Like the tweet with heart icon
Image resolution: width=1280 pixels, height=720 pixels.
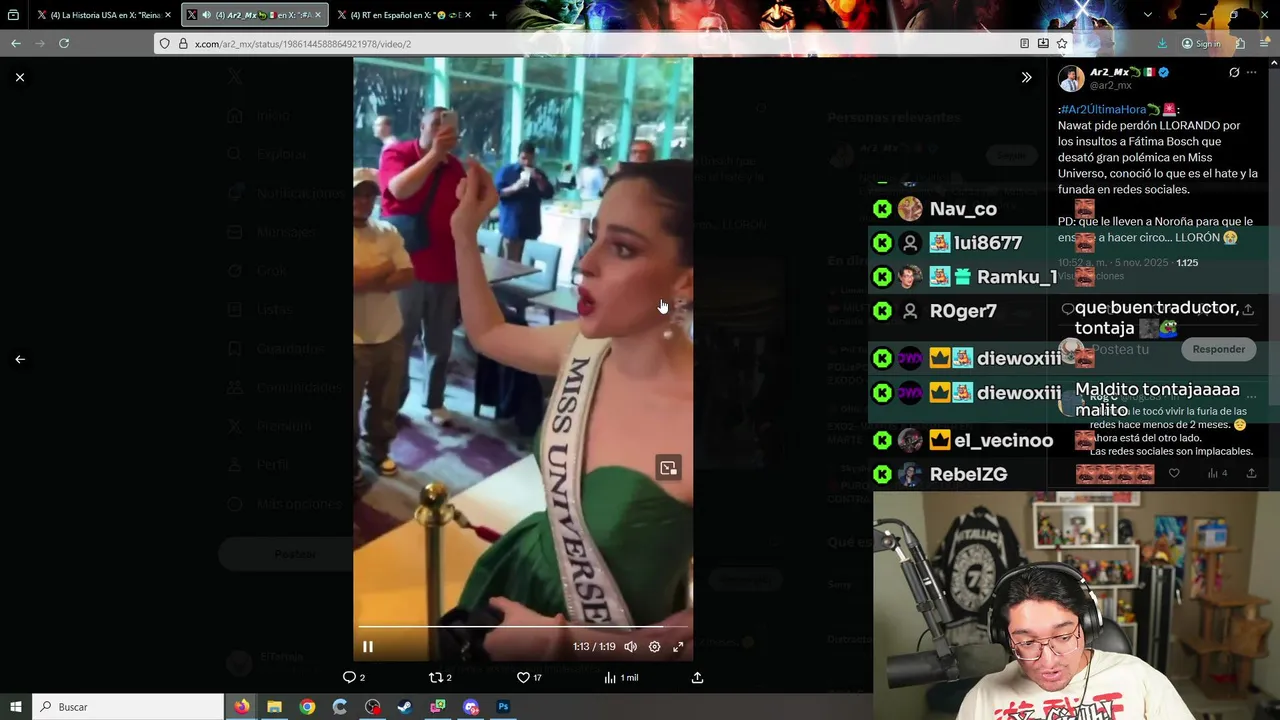tap(529, 678)
